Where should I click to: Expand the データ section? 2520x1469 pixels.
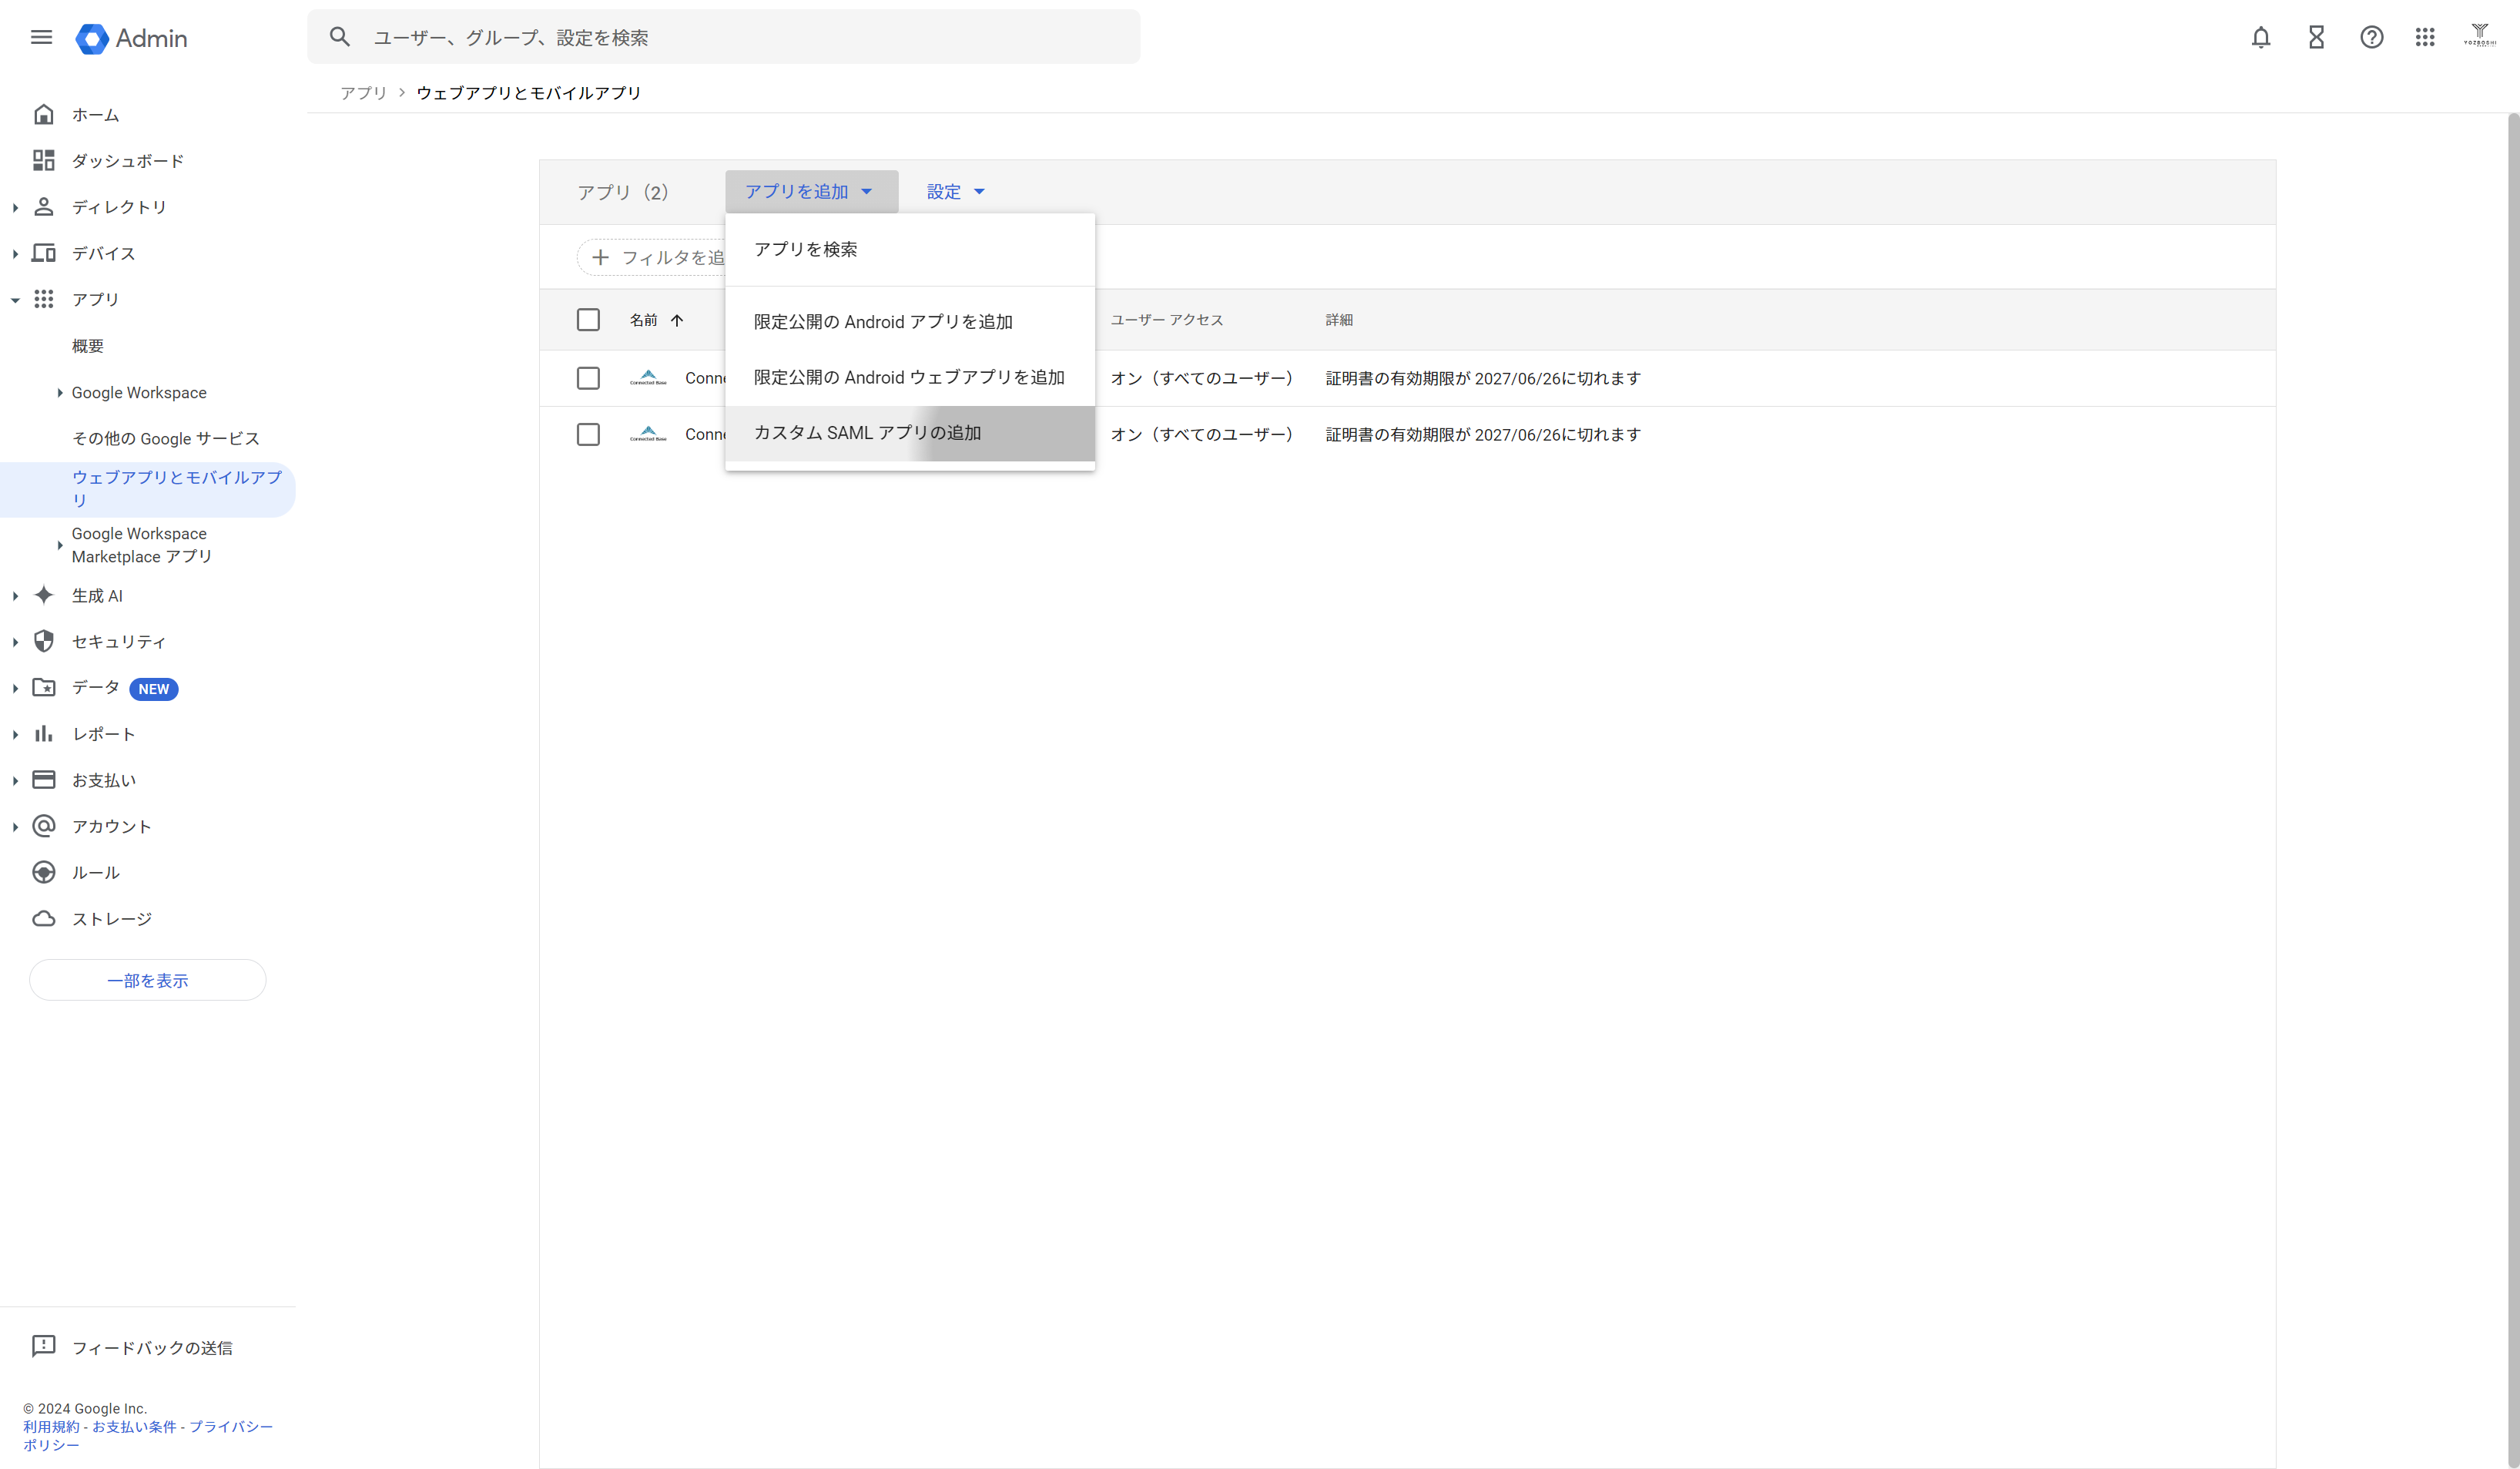(x=15, y=688)
